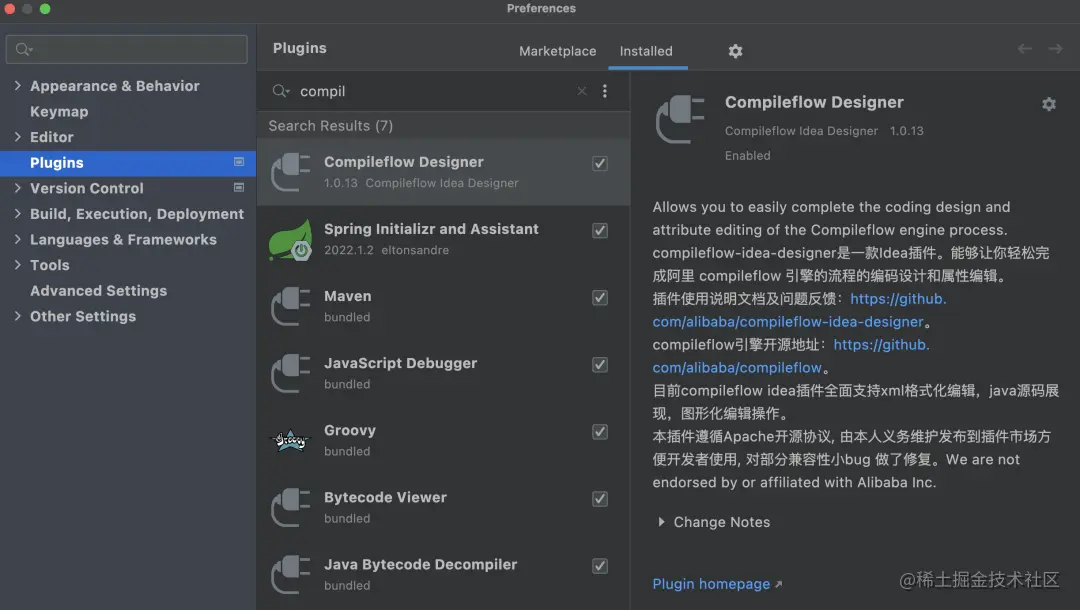
Task: Select Keymap in the settings tree
Action: (59, 112)
